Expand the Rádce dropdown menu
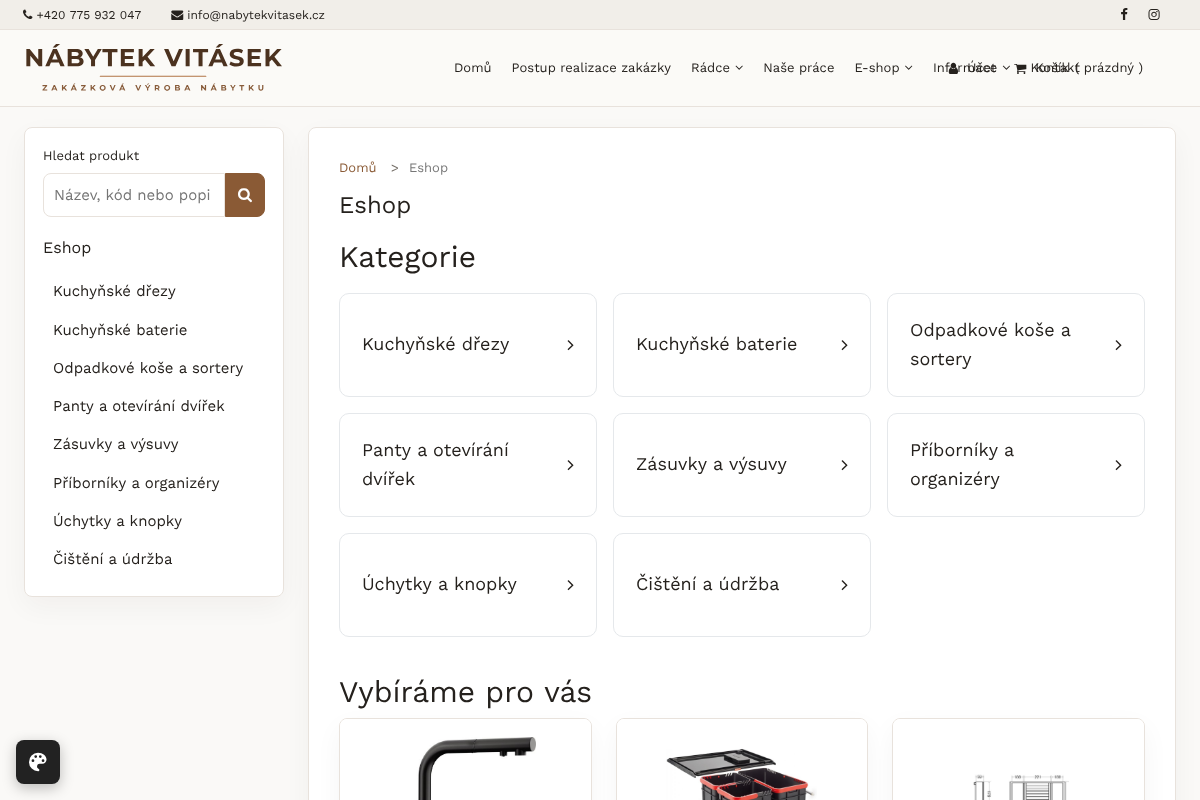Viewport: 1200px width, 800px height. pos(717,68)
